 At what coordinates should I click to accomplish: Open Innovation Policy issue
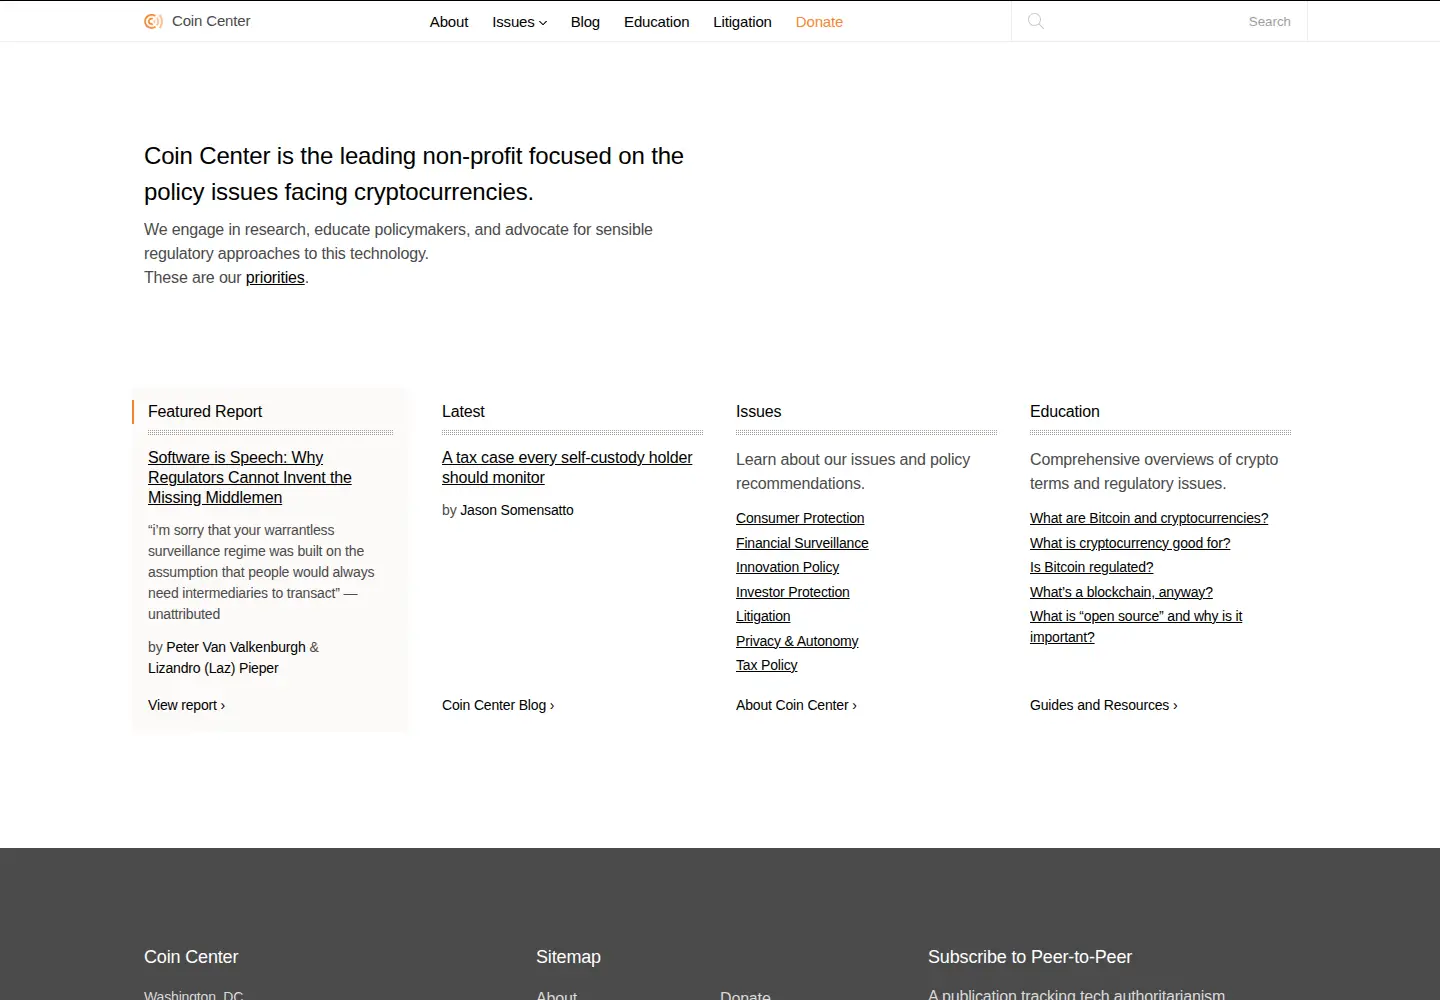(x=787, y=567)
